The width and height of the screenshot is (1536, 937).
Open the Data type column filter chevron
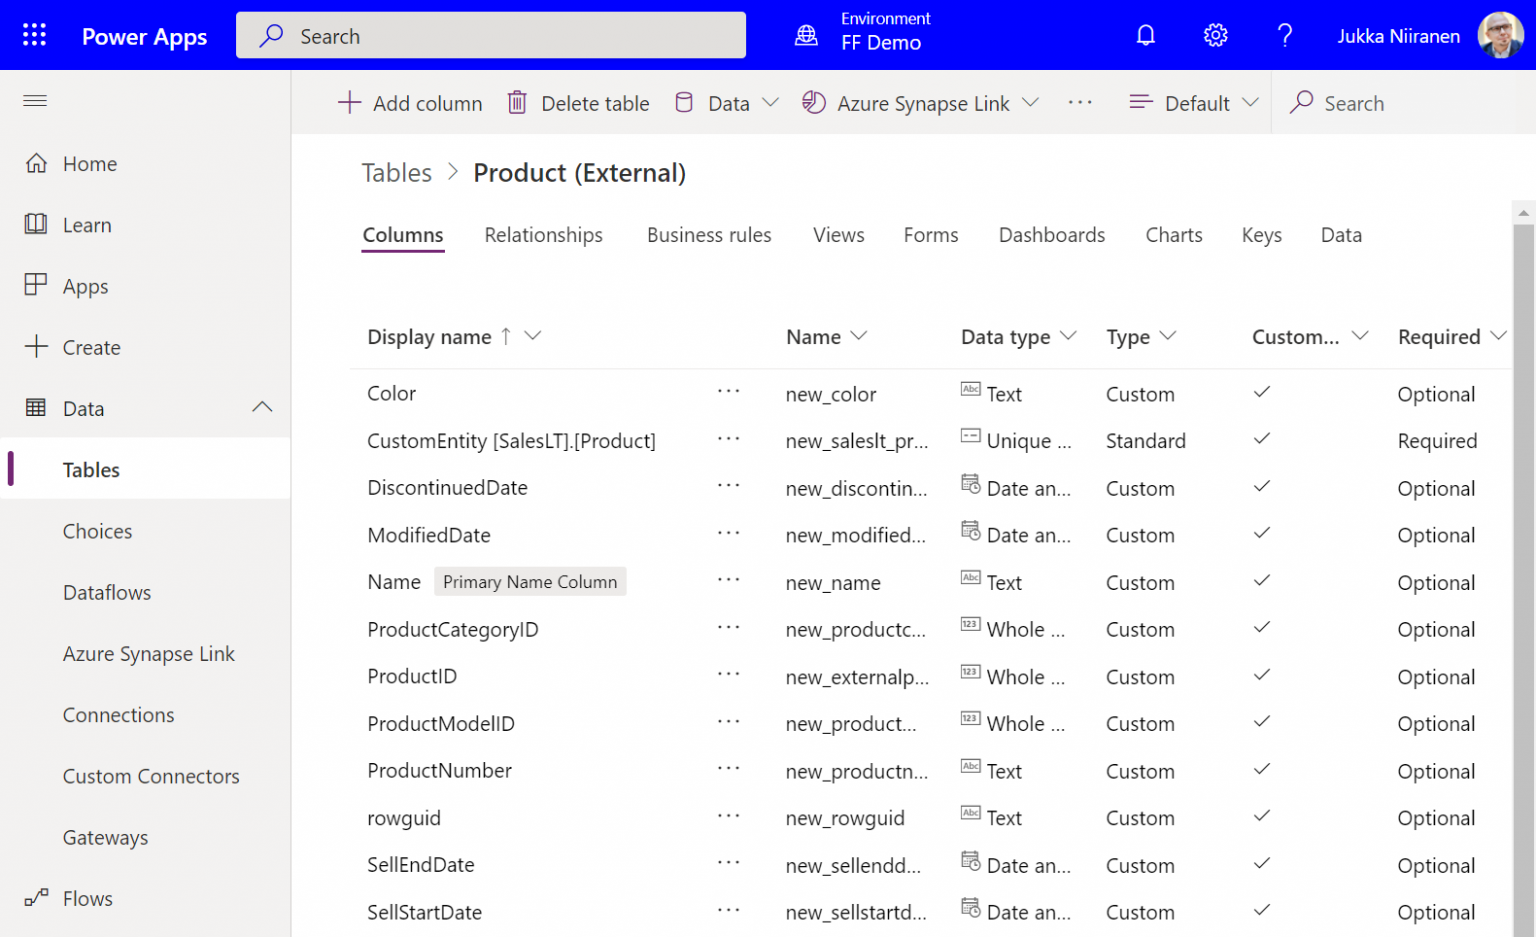(x=1069, y=335)
